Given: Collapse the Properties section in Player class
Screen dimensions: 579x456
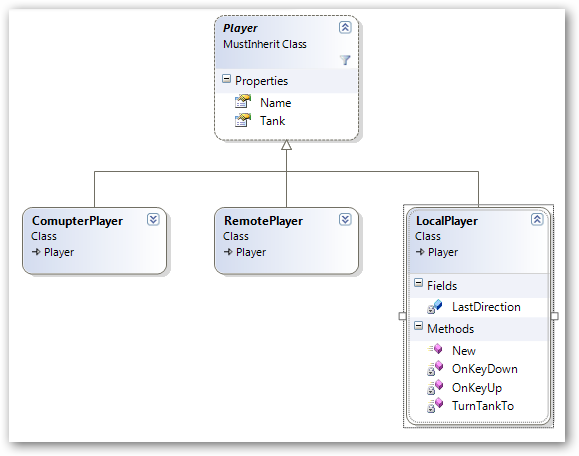Looking at the screenshot, I should tap(226, 79).
